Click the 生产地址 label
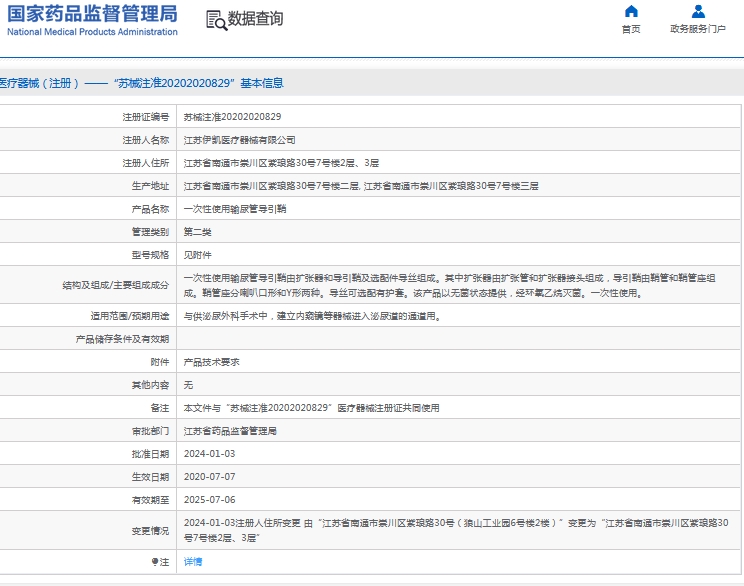 (x=150, y=186)
